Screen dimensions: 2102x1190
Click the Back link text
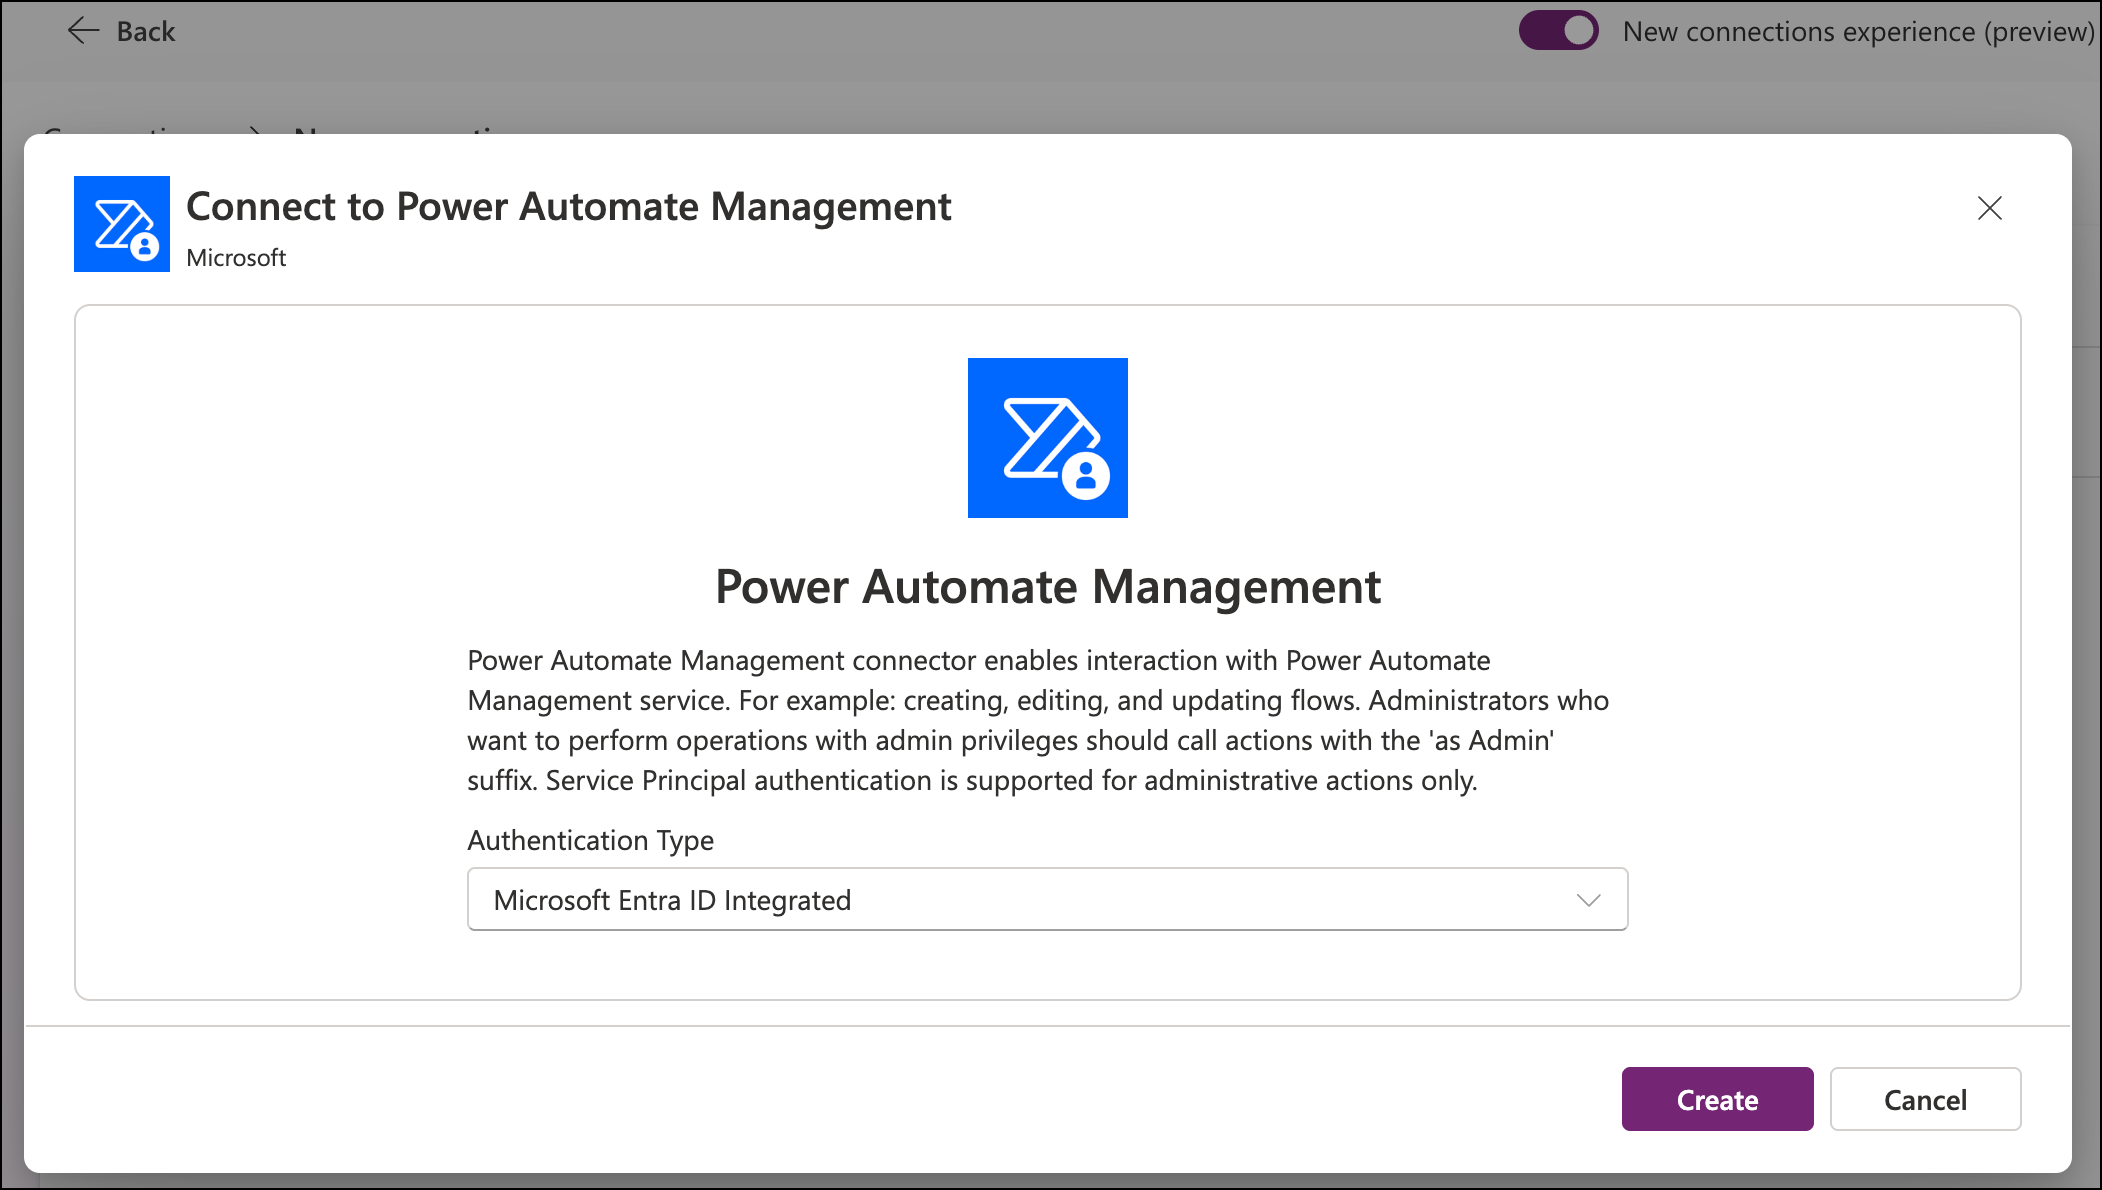point(146,32)
